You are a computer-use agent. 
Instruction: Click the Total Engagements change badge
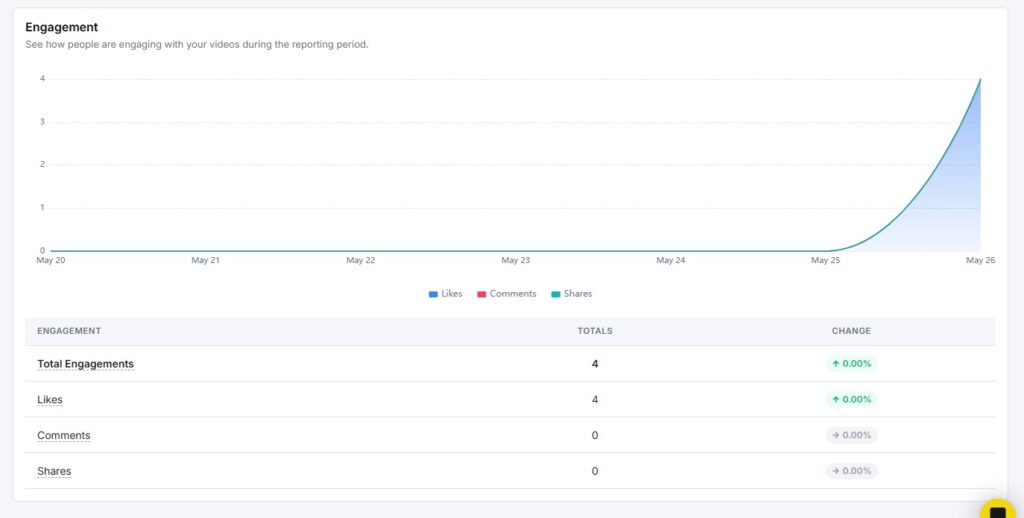(x=851, y=364)
